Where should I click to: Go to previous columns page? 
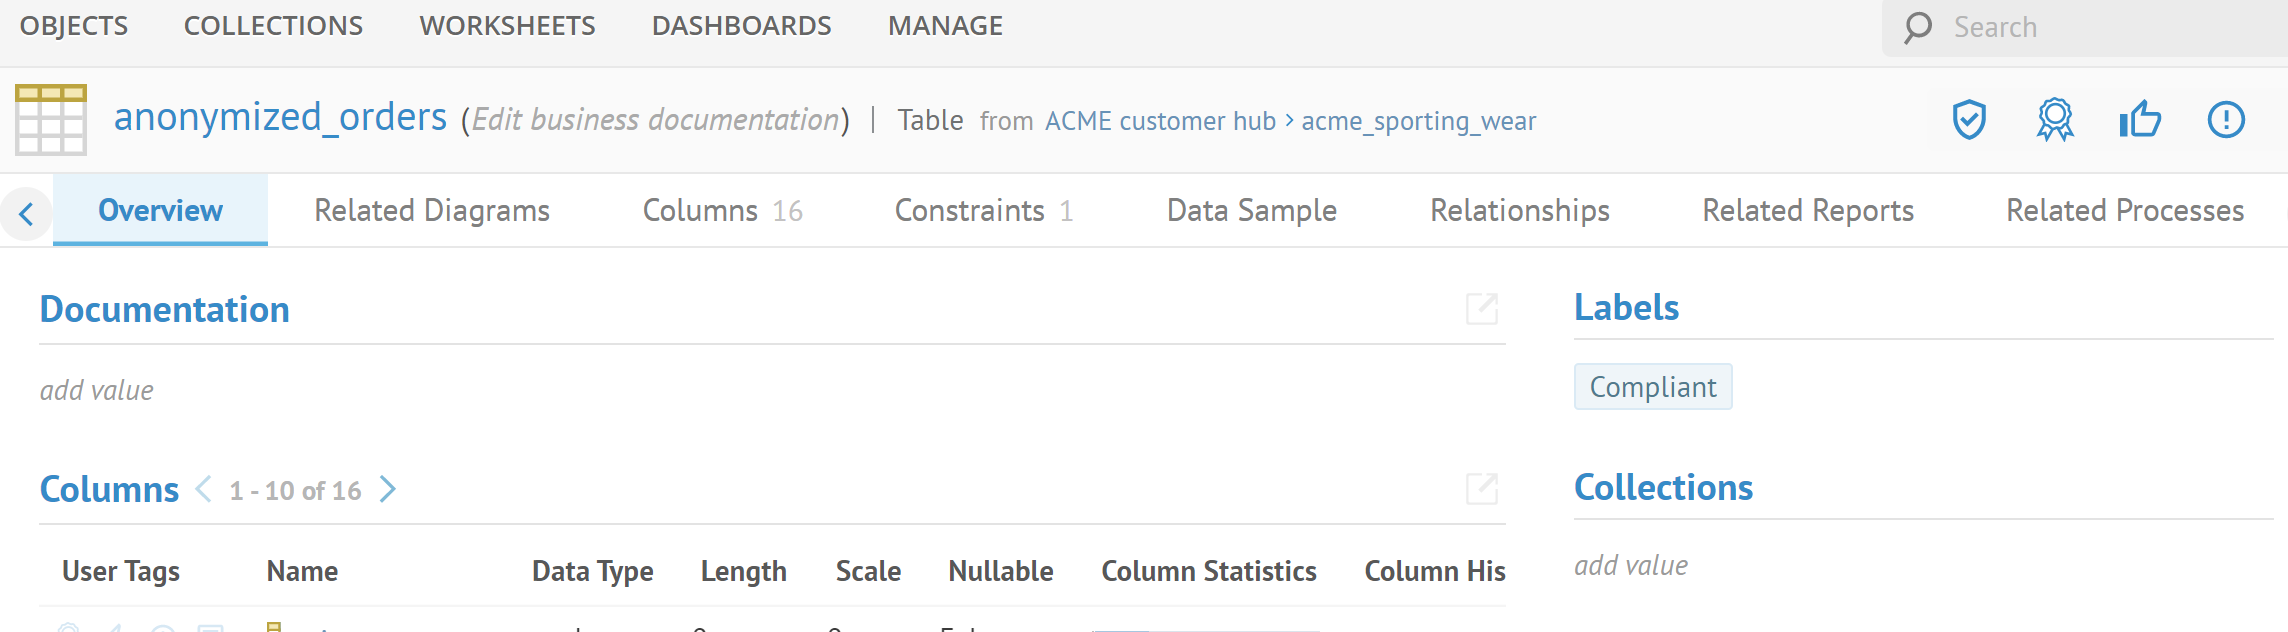pos(204,489)
